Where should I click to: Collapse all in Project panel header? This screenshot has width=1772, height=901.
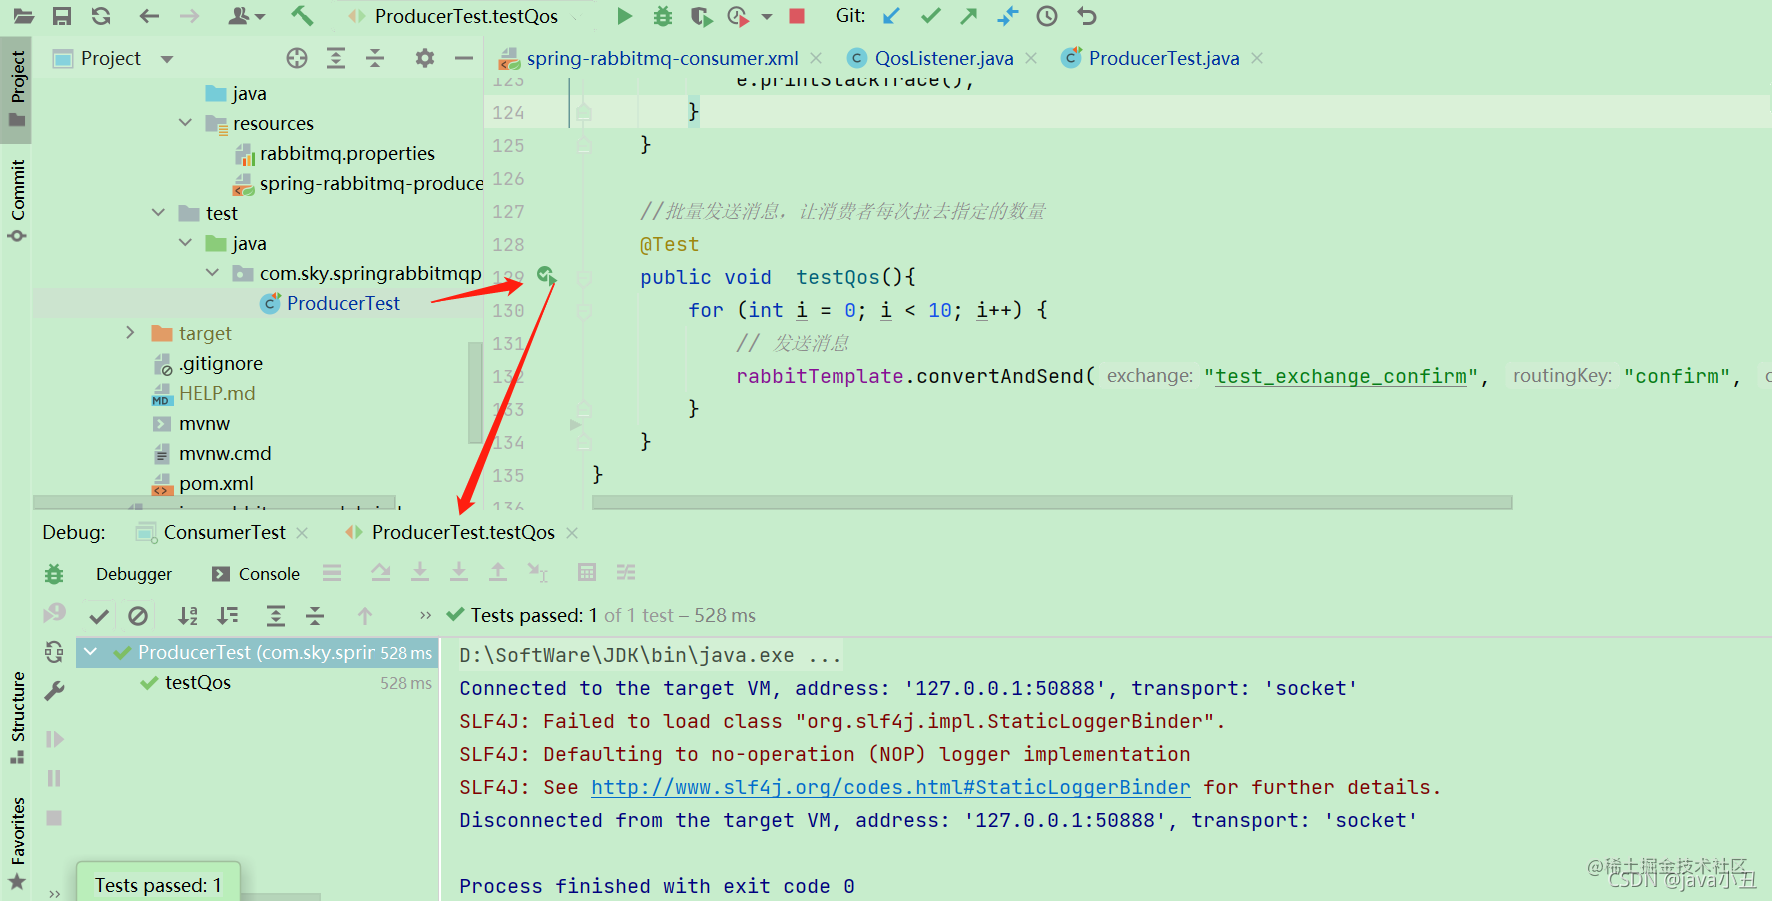pos(375,58)
